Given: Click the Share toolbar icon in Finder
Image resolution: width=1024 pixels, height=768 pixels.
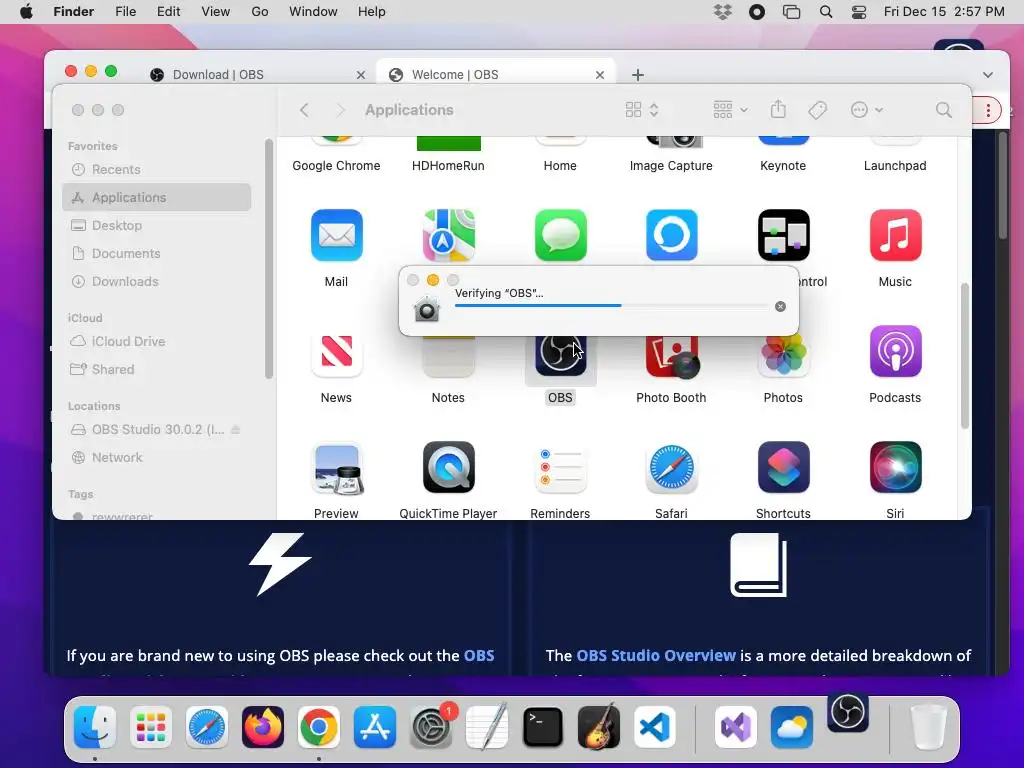Looking at the screenshot, I should click(778, 109).
